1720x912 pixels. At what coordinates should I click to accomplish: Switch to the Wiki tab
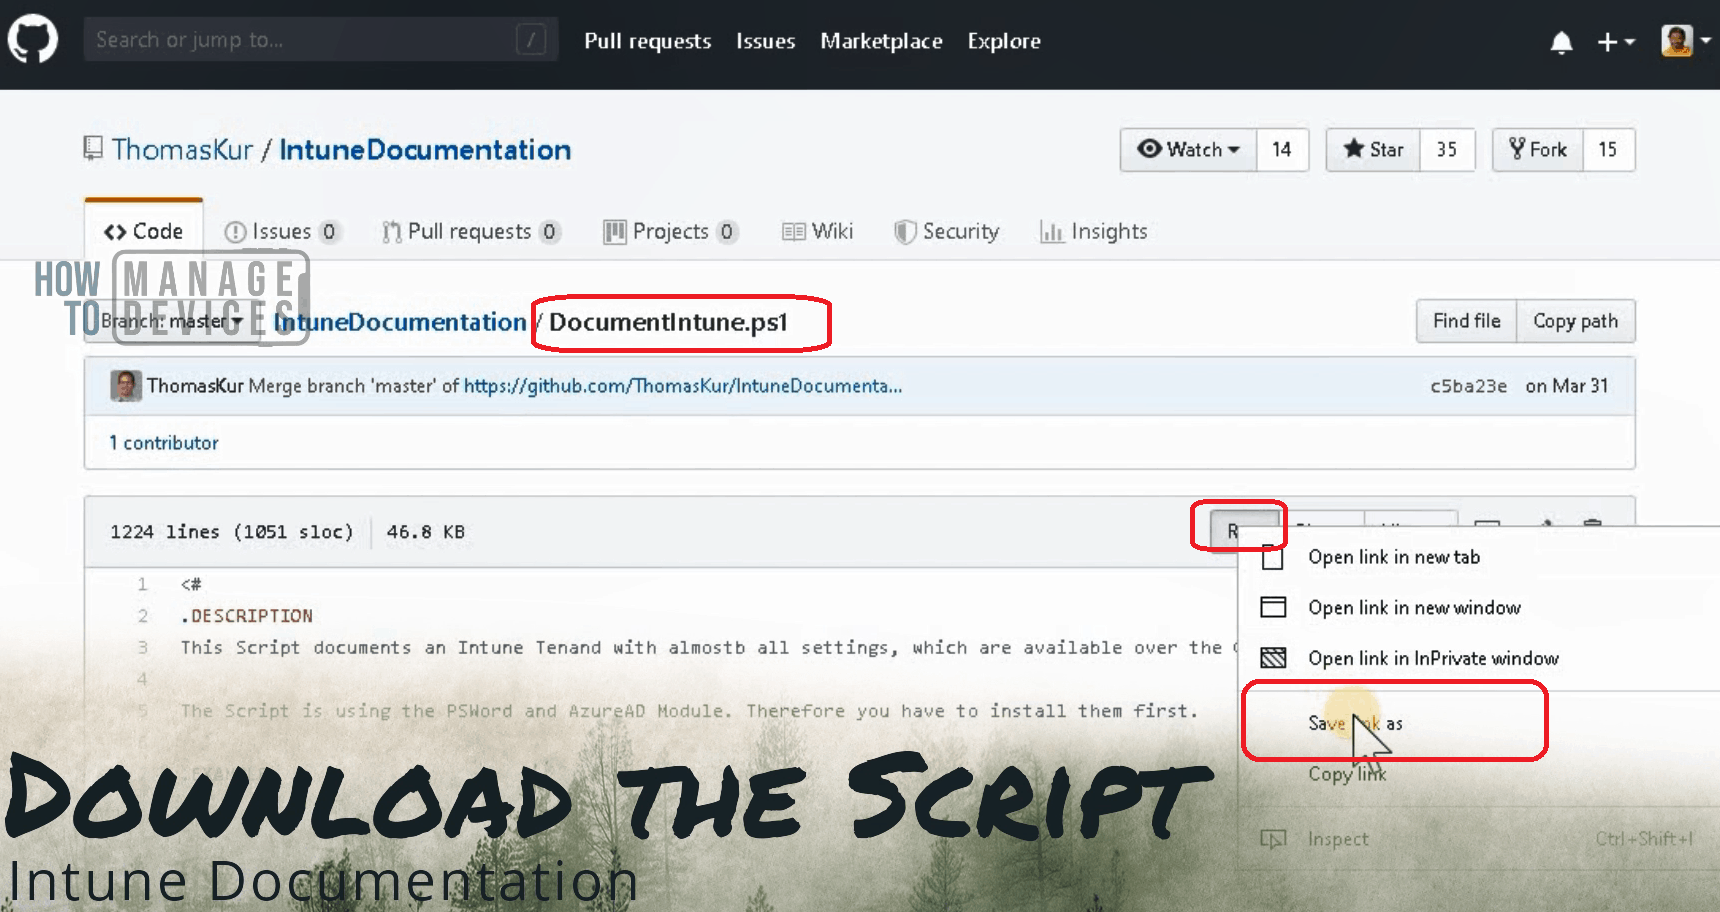[818, 232]
